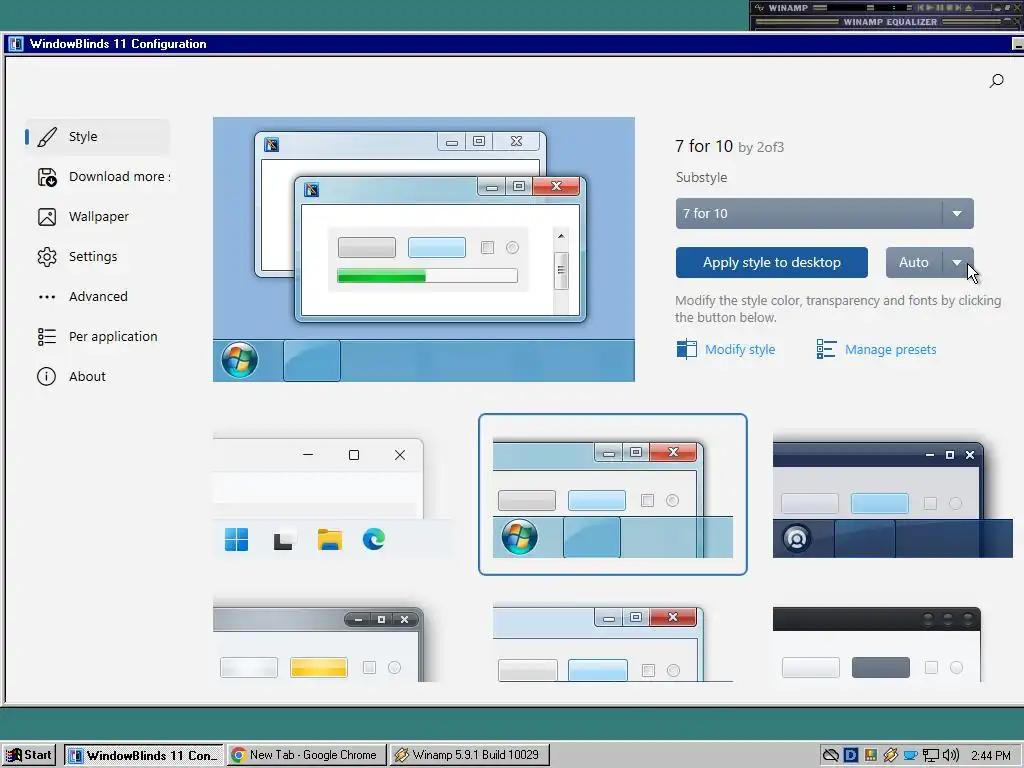Click the large 7 for 10 style preview
This screenshot has height=768, width=1024.
tap(424, 249)
